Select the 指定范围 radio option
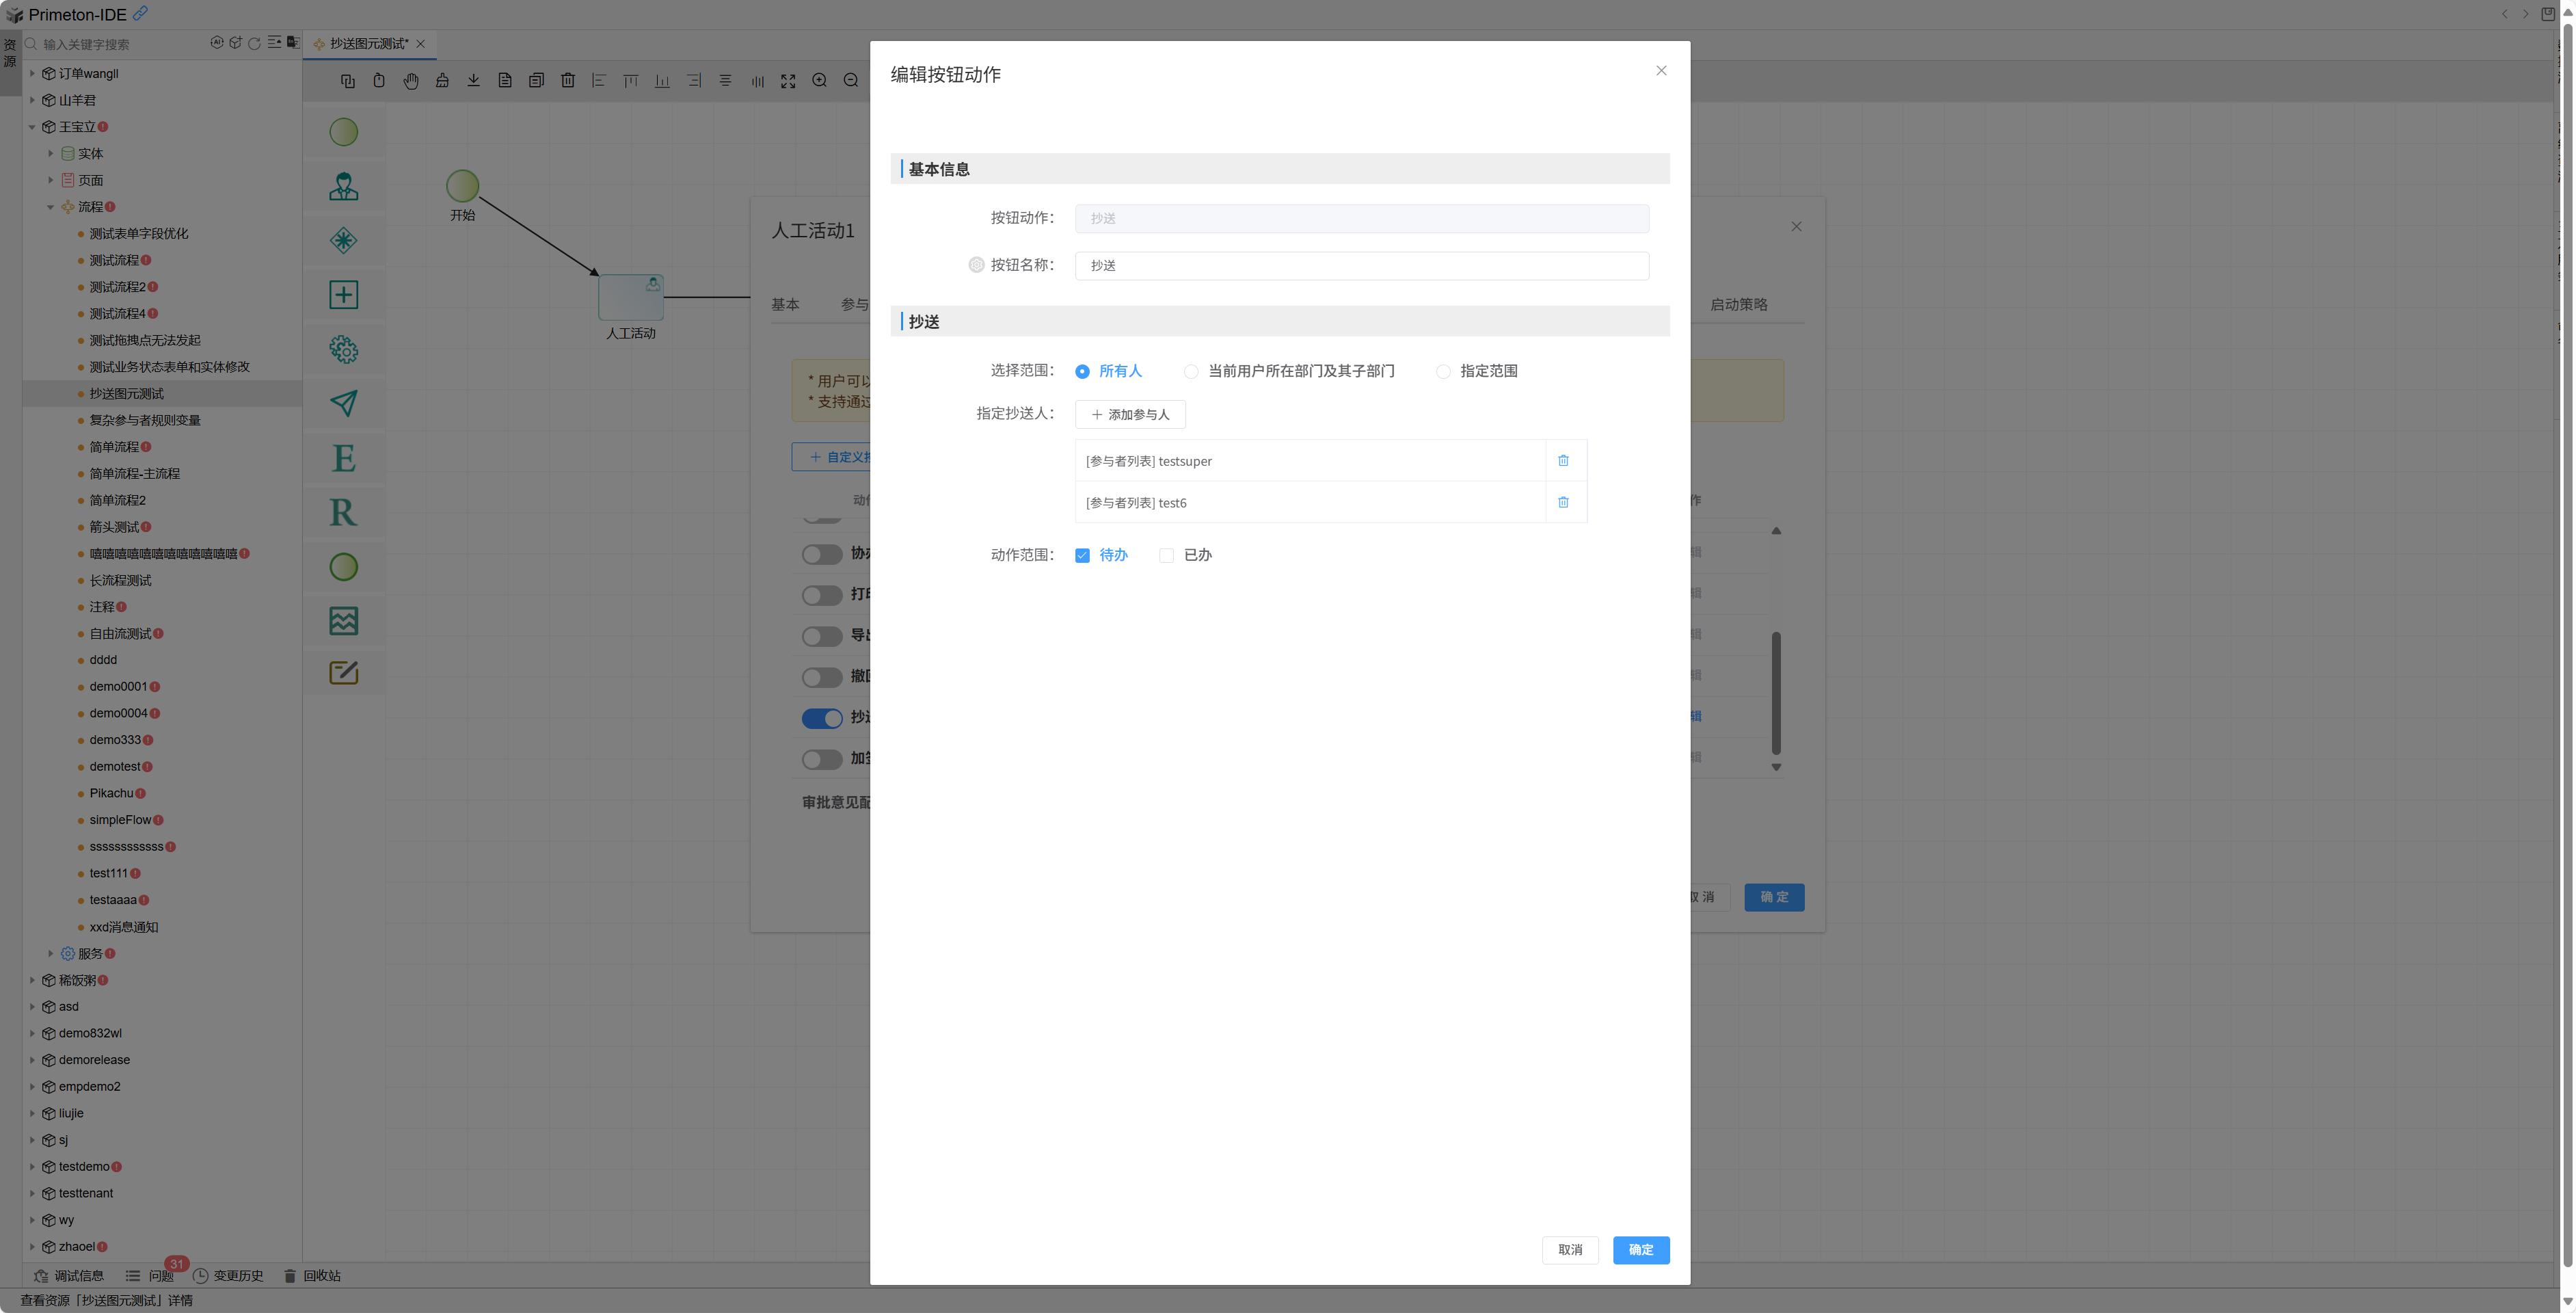The width and height of the screenshot is (2576, 1313). (x=1443, y=372)
